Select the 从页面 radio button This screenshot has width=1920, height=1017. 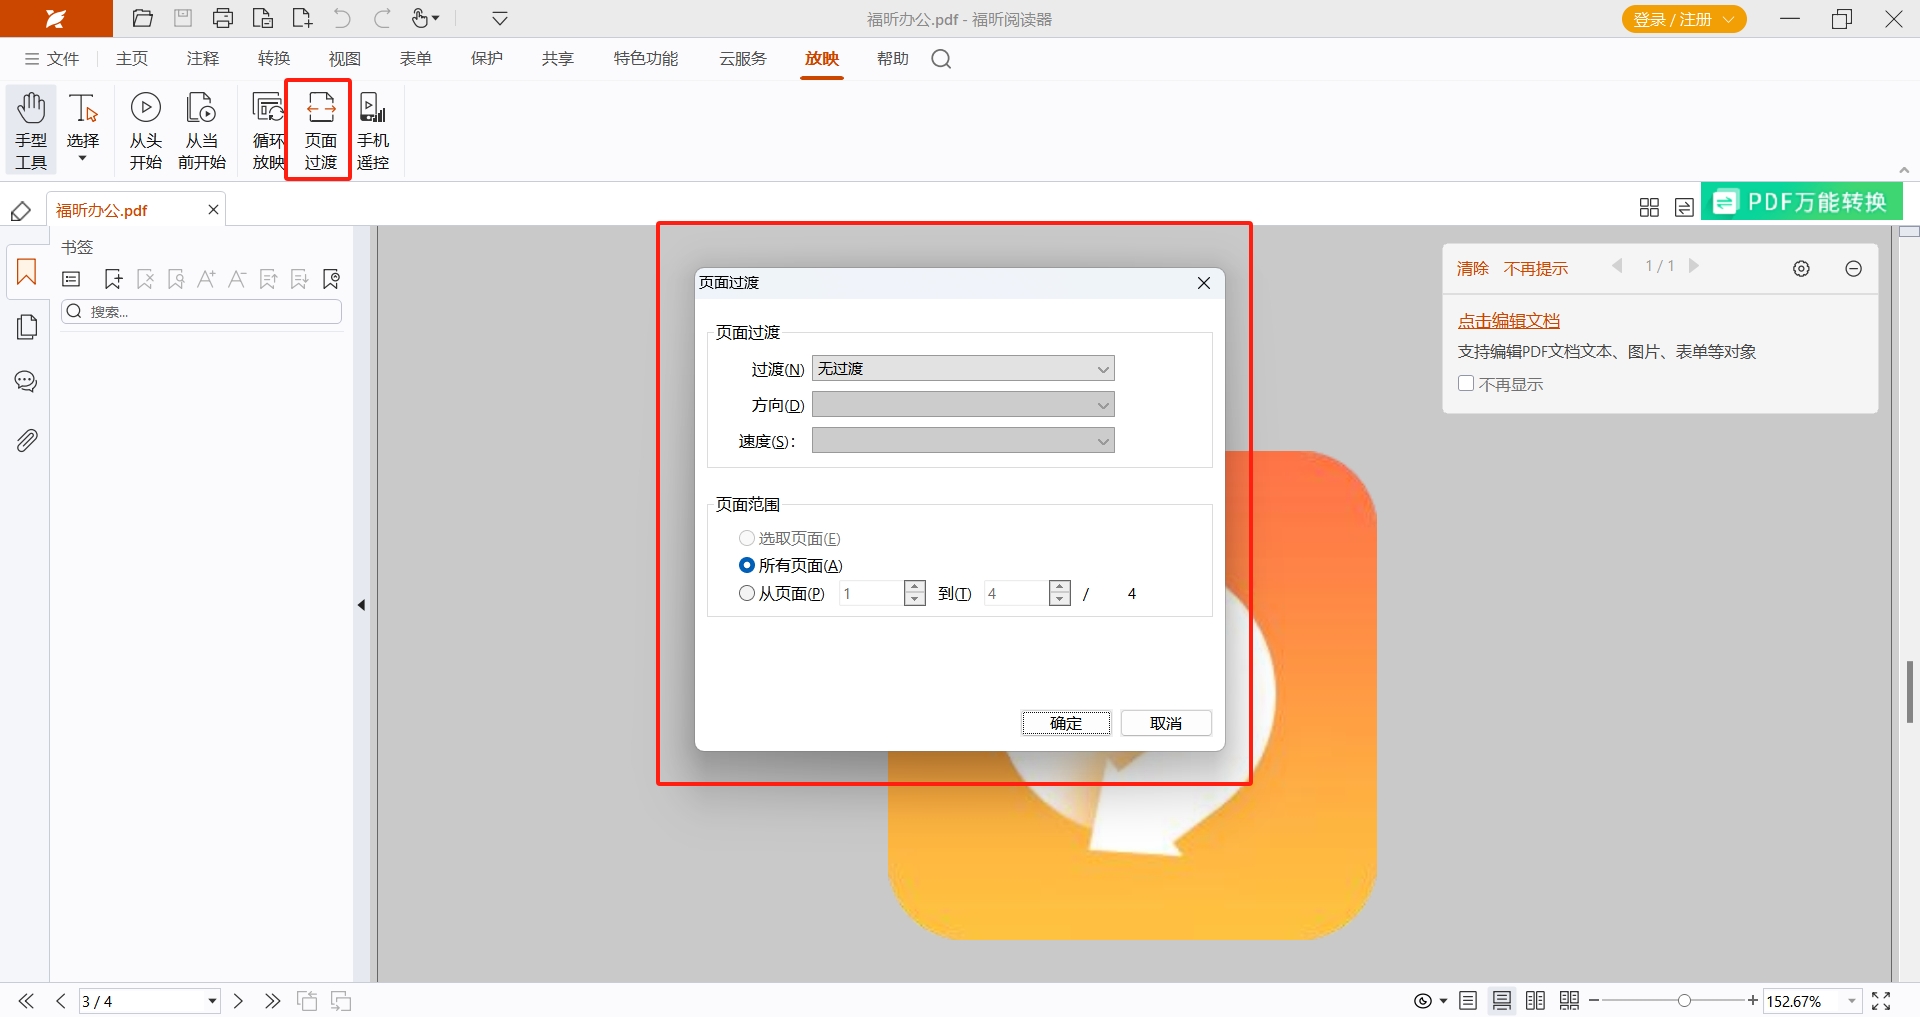(x=747, y=594)
